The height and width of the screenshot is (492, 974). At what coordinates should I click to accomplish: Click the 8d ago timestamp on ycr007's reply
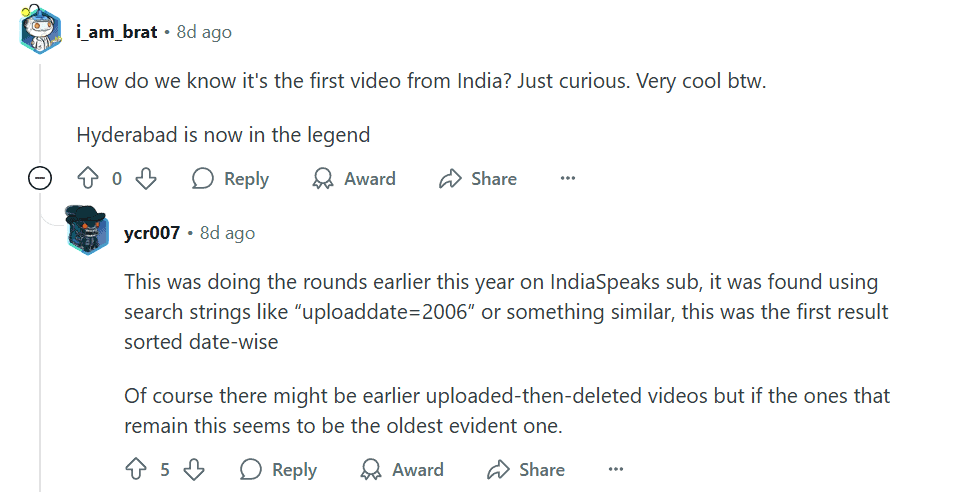pyautogui.click(x=227, y=233)
